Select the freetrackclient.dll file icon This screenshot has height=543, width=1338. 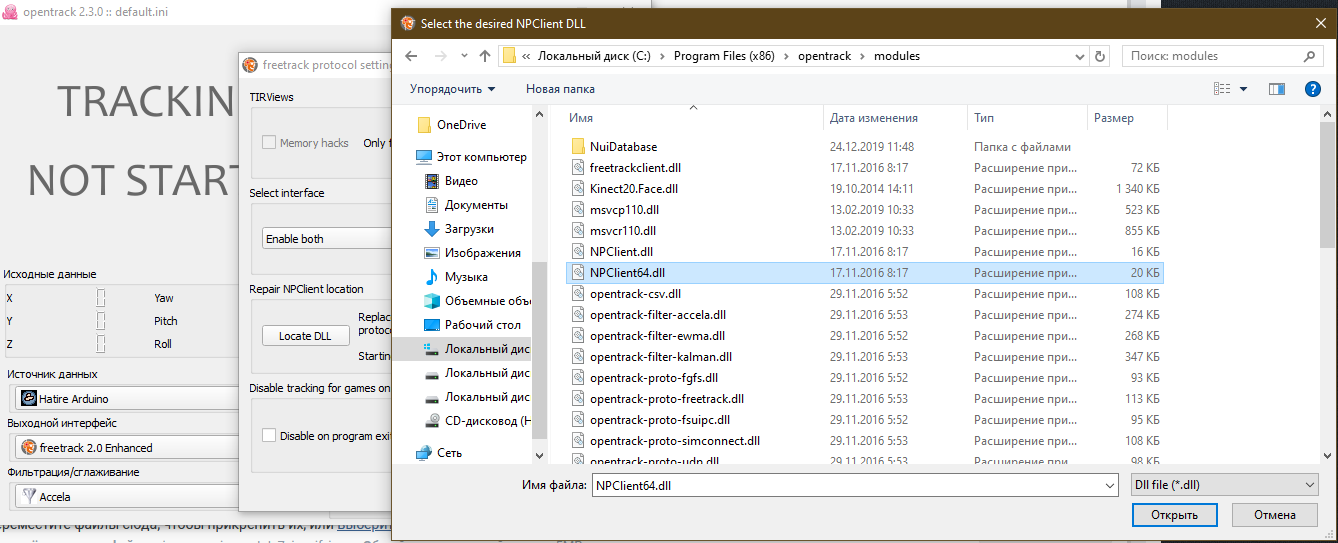click(578, 168)
